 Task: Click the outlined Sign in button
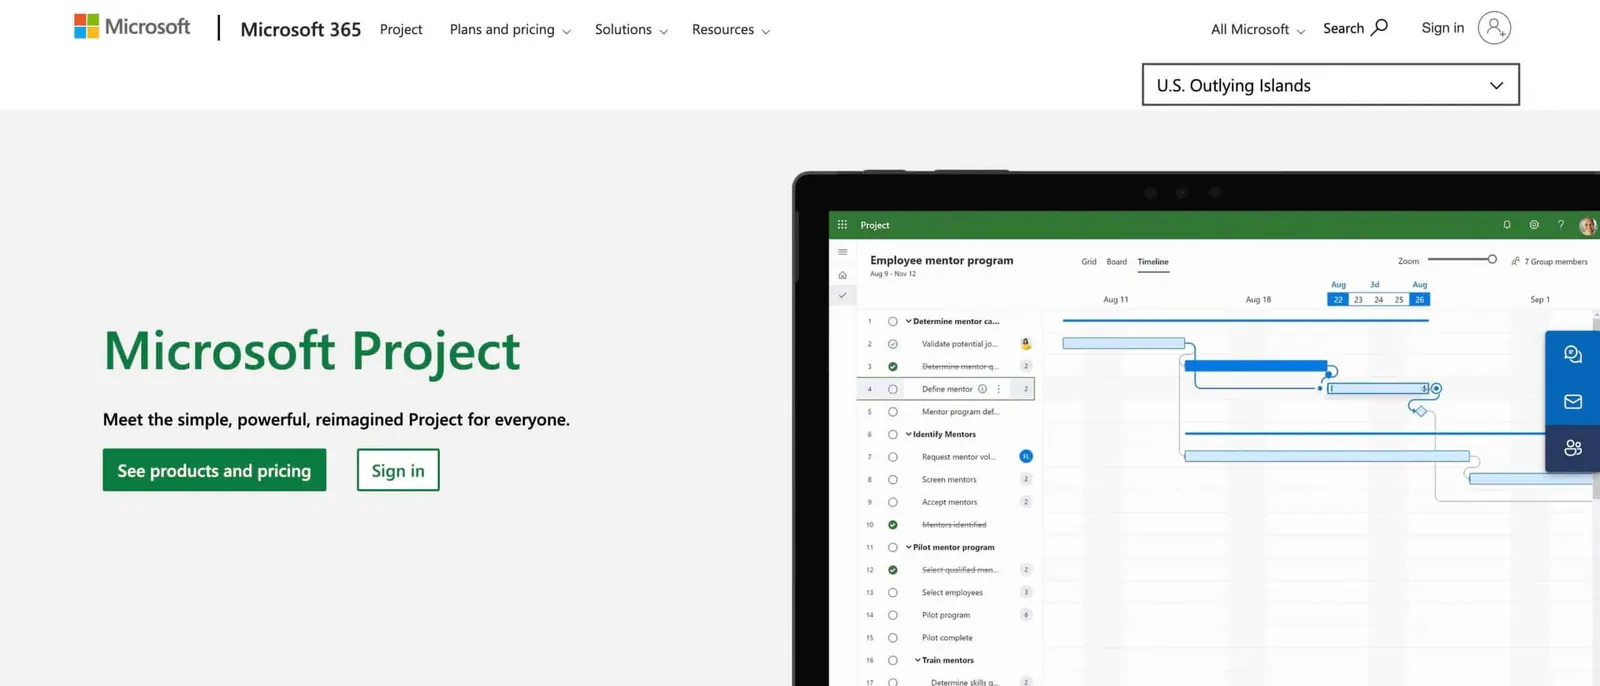point(398,470)
